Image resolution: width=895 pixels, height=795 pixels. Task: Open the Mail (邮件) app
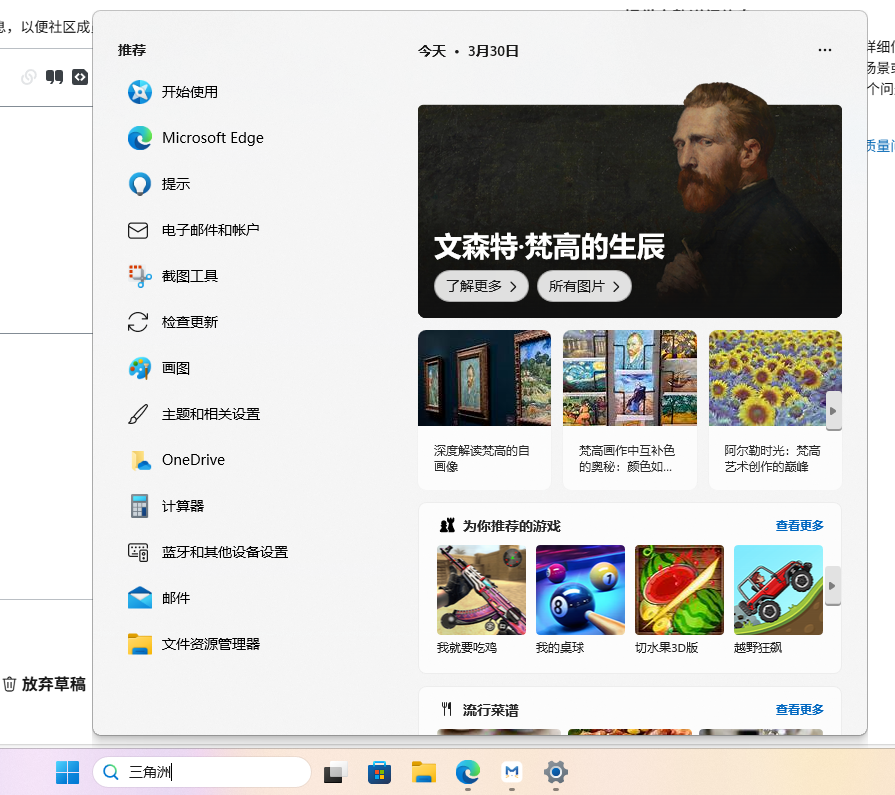click(x=177, y=597)
